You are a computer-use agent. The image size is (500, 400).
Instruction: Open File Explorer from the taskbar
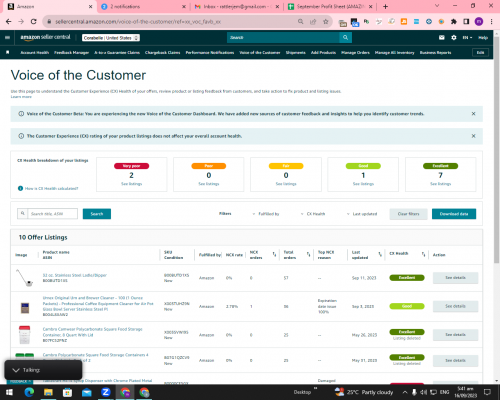pos(48,392)
